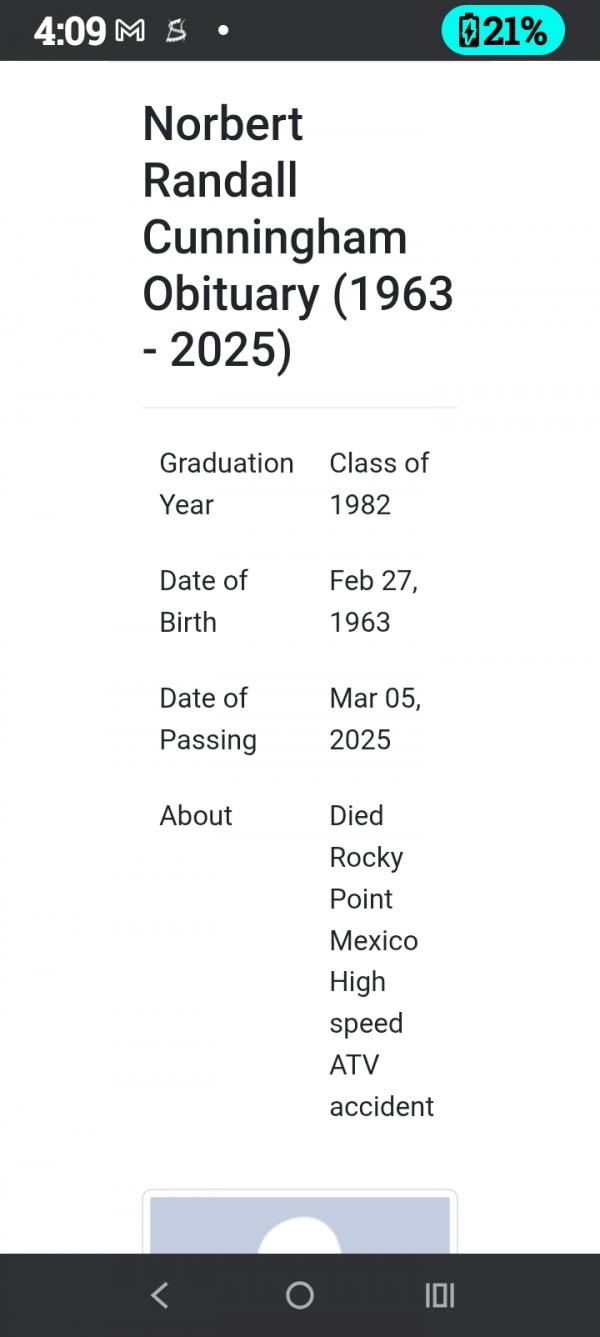600x1337 pixels.
Task: Tap the small notification dot in status bar
Action: pos(223,31)
